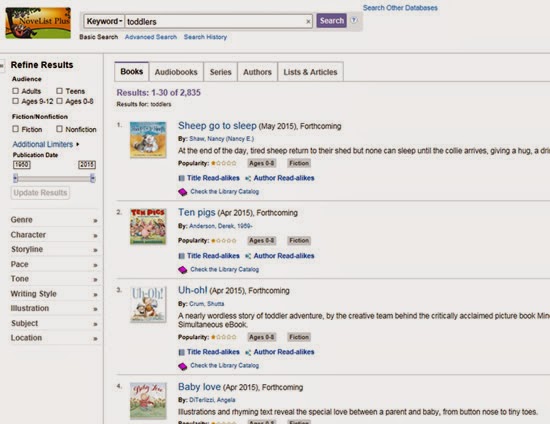Switch to the Authors tab

tap(257, 72)
